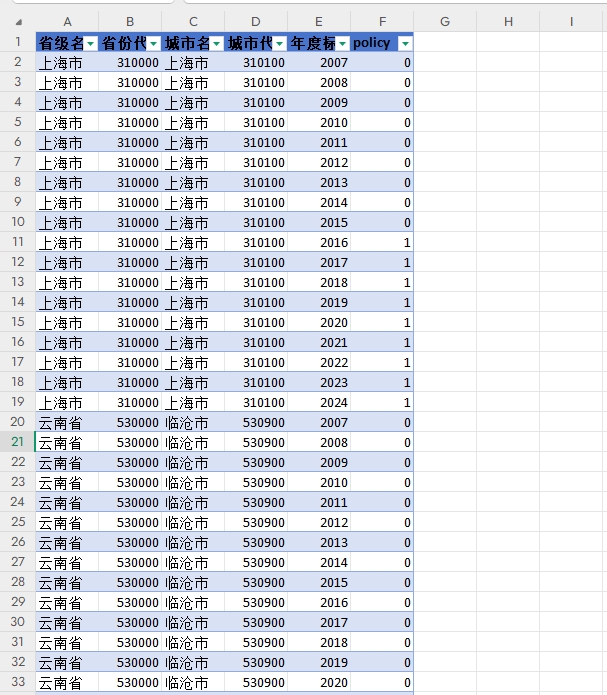Click empty cell H5
The image size is (607, 695).
(508, 122)
